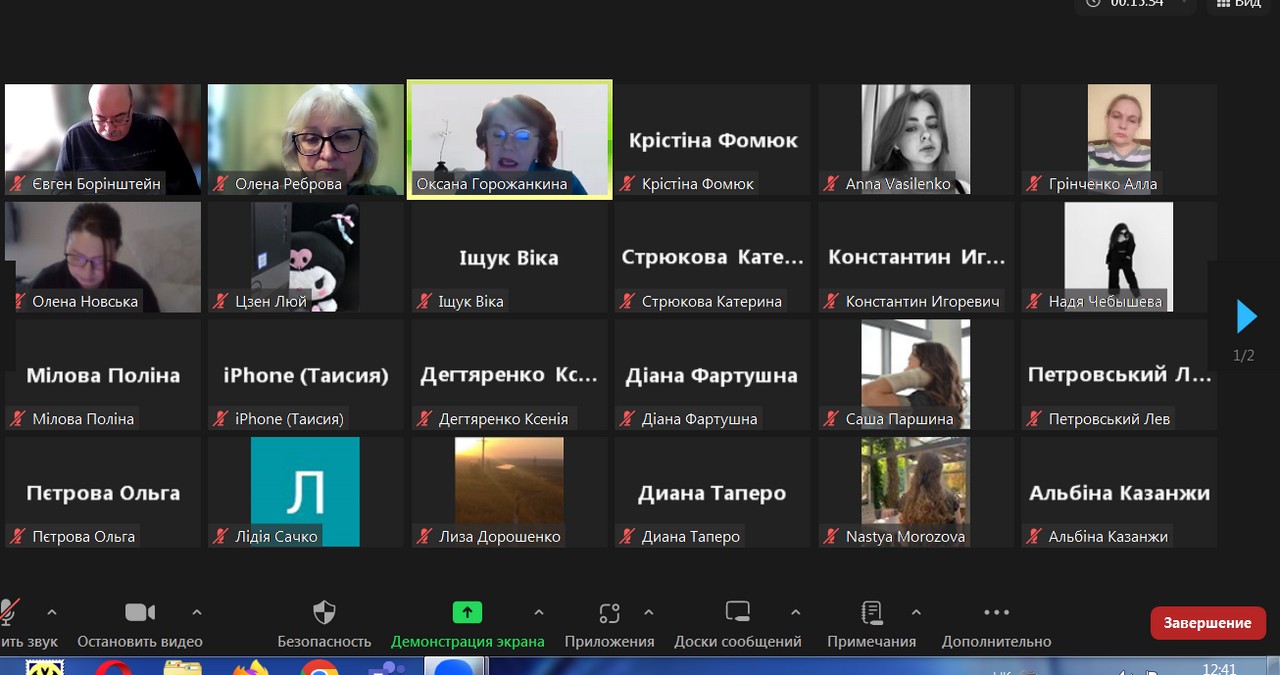Expand the Примечания options arrow
The image size is (1280, 675).
[916, 612]
